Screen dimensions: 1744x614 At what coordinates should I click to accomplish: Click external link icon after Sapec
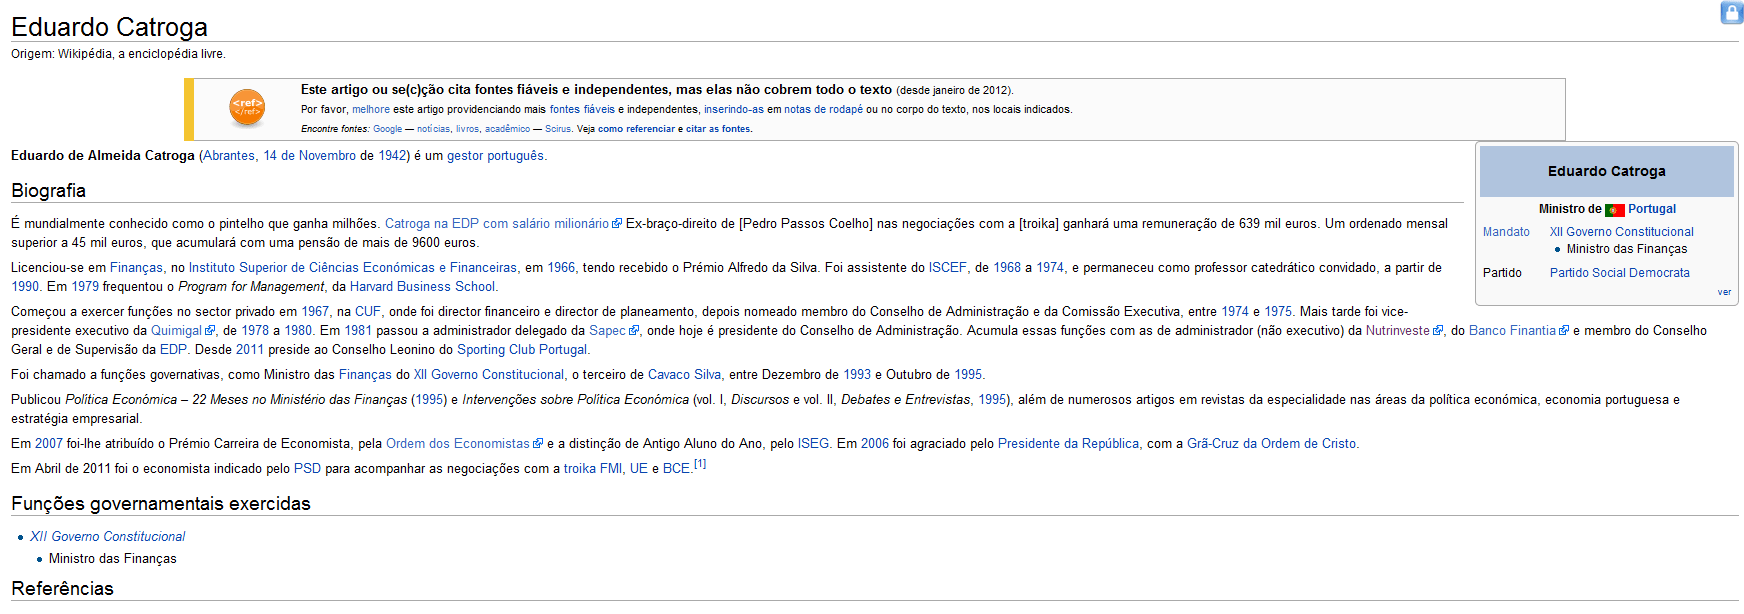634,331
